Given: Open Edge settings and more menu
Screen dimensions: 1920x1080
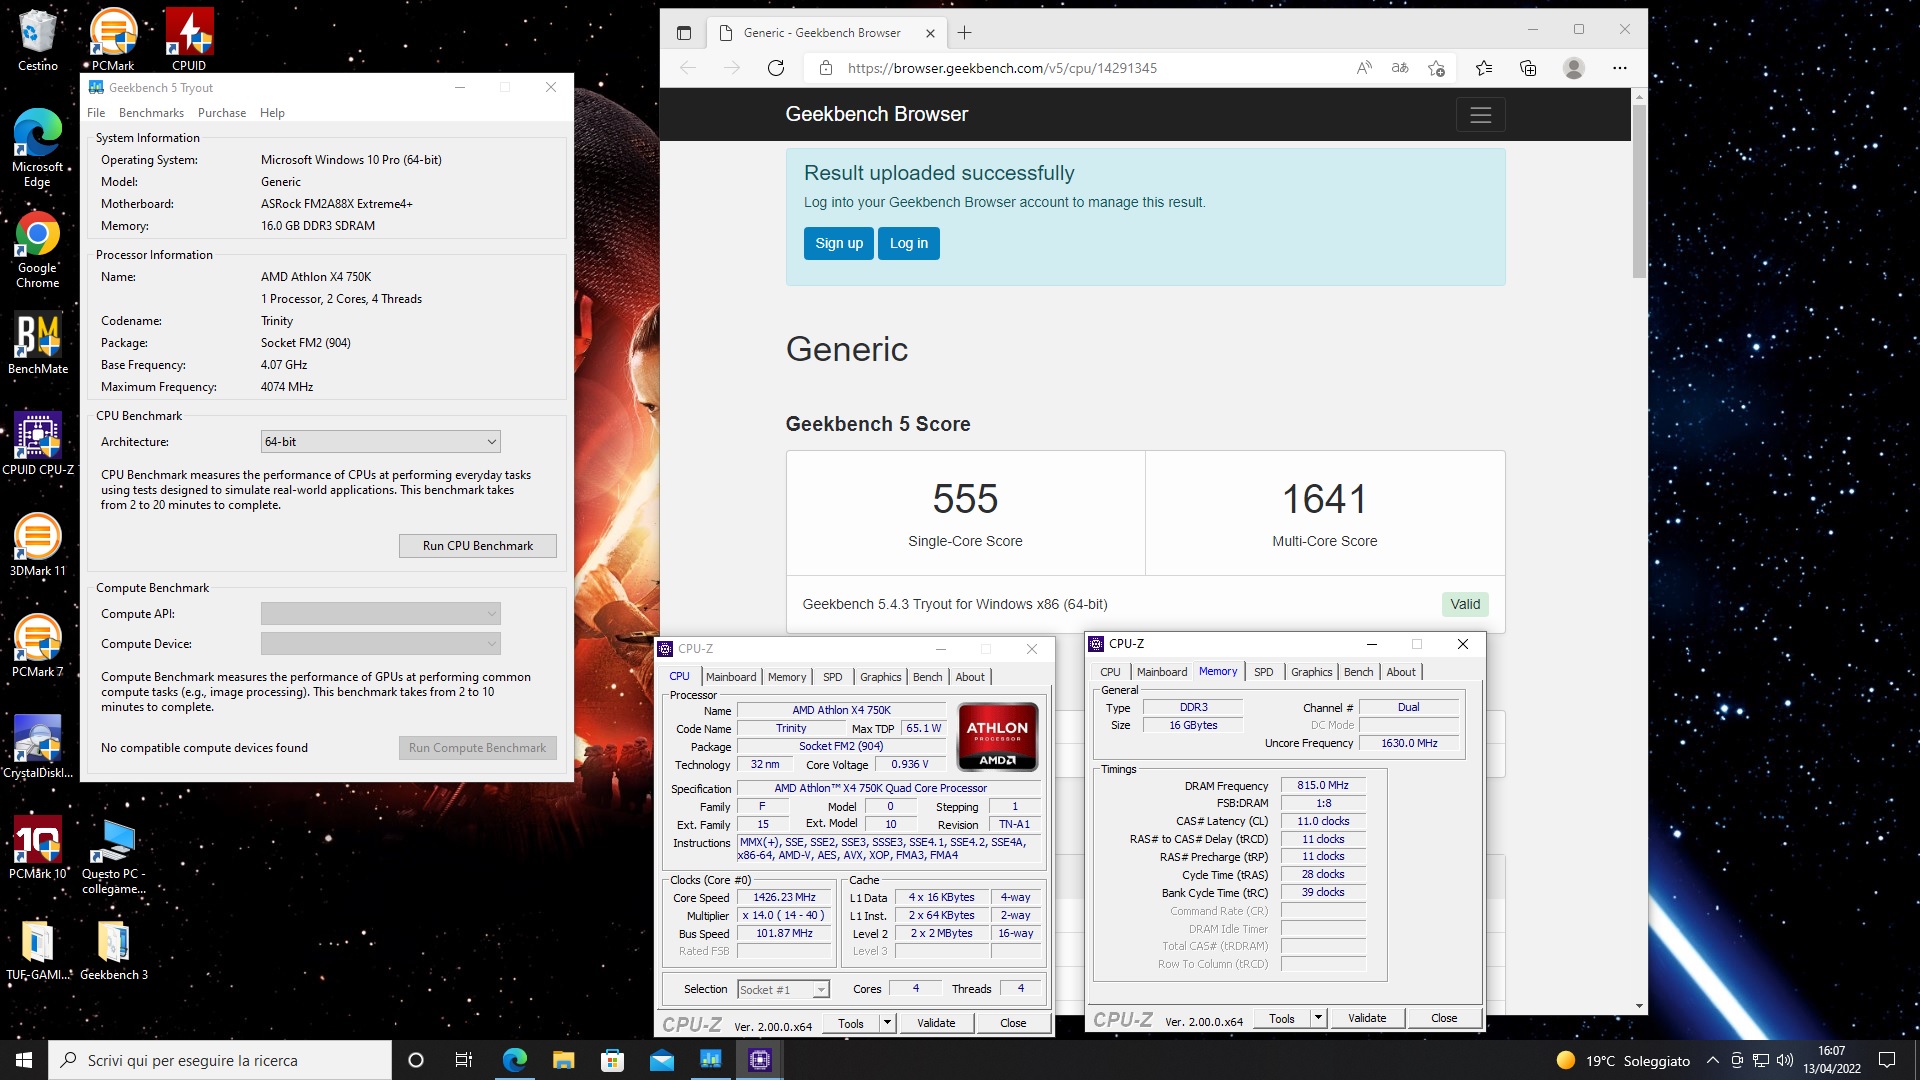Looking at the screenshot, I should 1619,68.
